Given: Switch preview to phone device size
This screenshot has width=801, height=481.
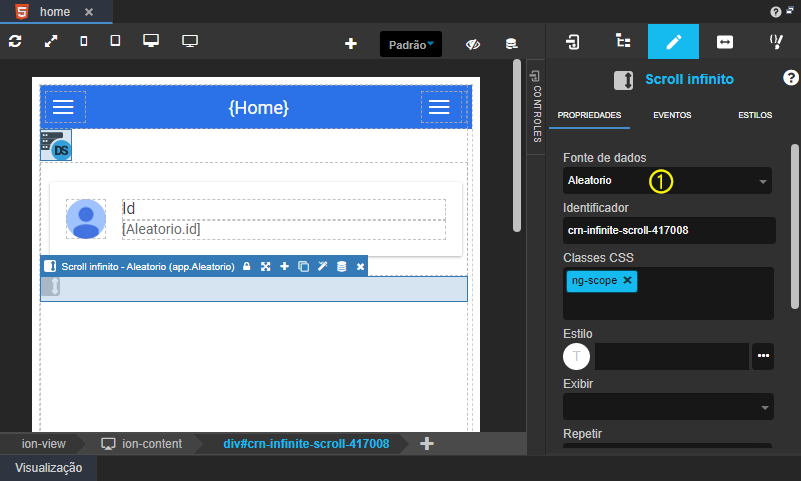Looking at the screenshot, I should click(x=84, y=41).
